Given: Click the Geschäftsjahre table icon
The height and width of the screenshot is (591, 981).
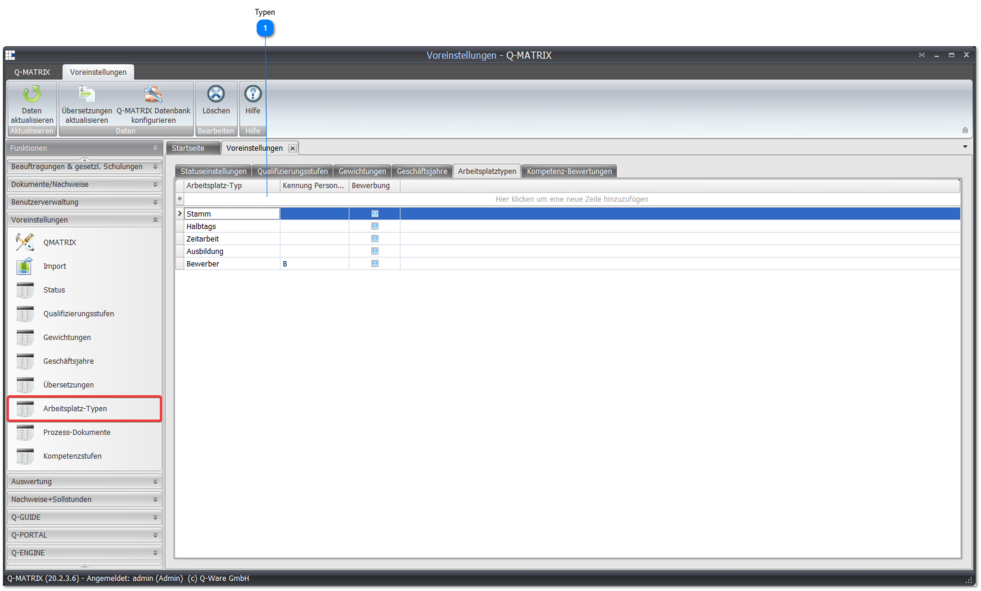Looking at the screenshot, I should coord(25,361).
